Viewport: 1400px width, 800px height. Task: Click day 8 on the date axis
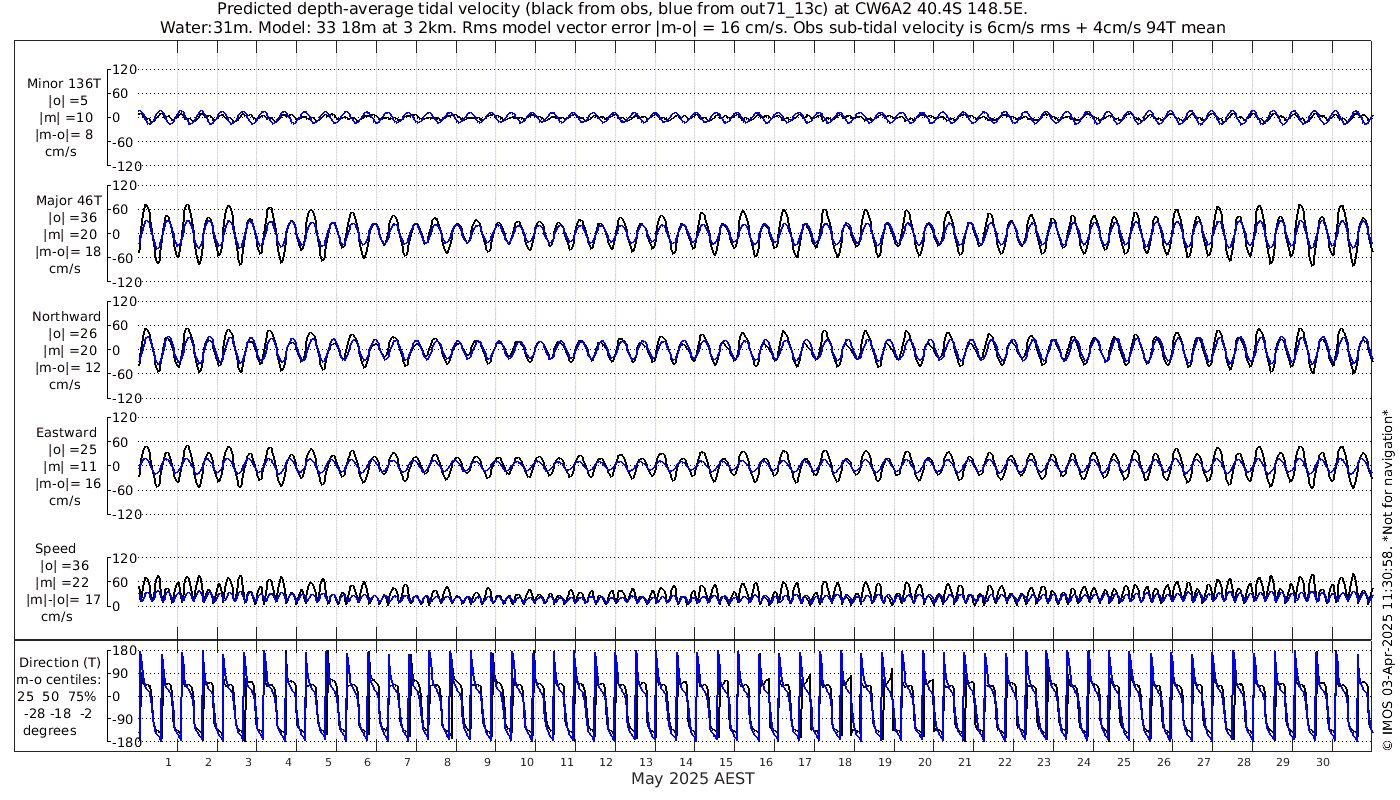point(447,762)
